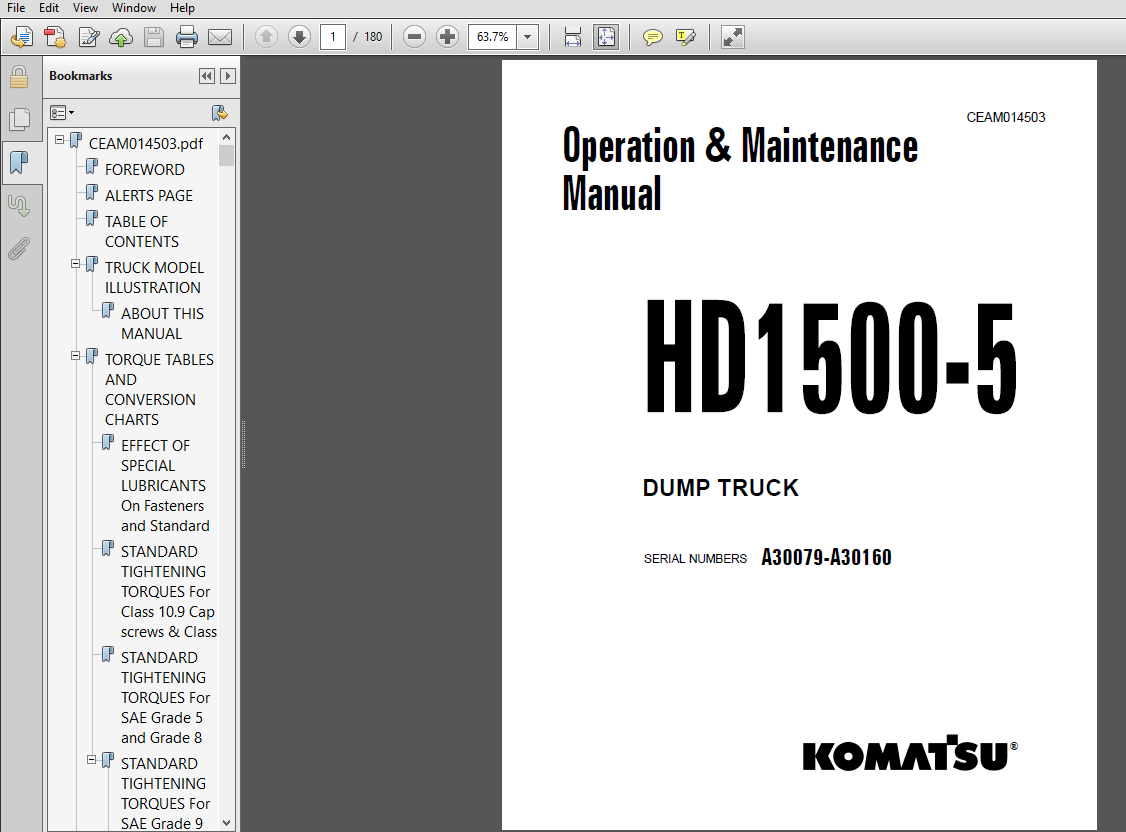Image resolution: width=1126 pixels, height=832 pixels.
Task: Click the bookmarks scrollbar thumb
Action: point(227,156)
